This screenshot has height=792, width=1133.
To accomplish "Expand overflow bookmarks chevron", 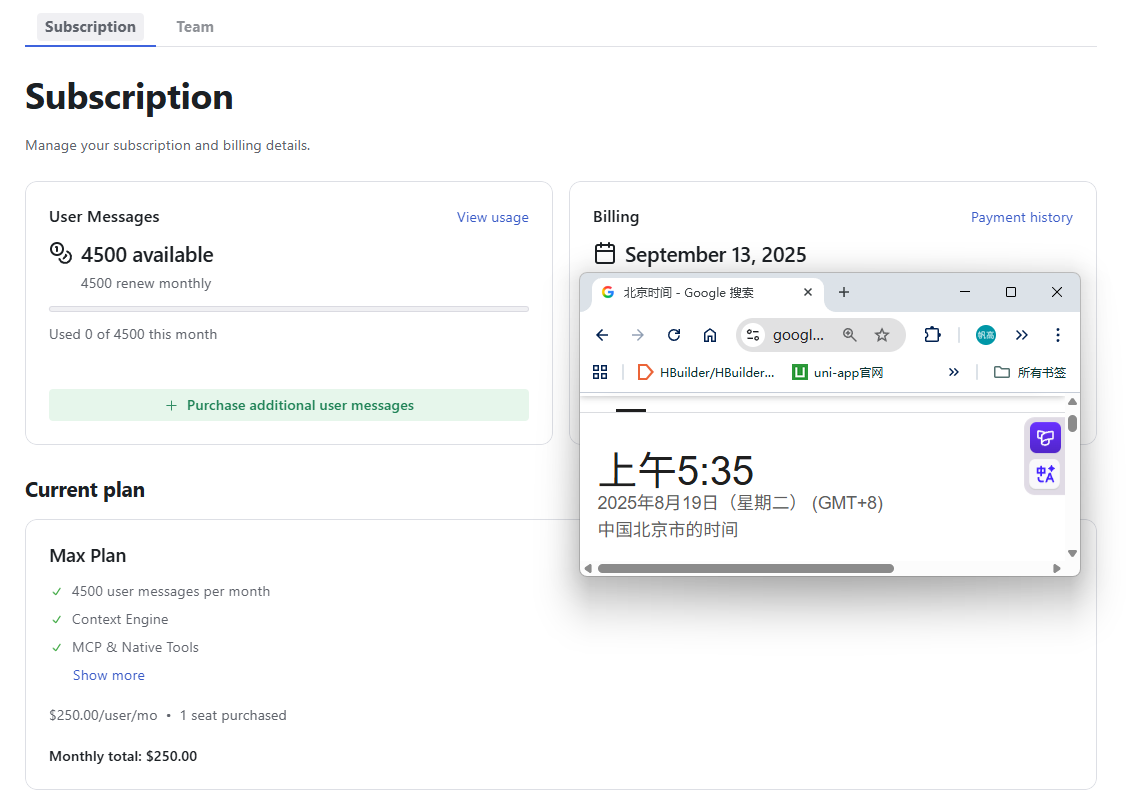I will (x=954, y=373).
